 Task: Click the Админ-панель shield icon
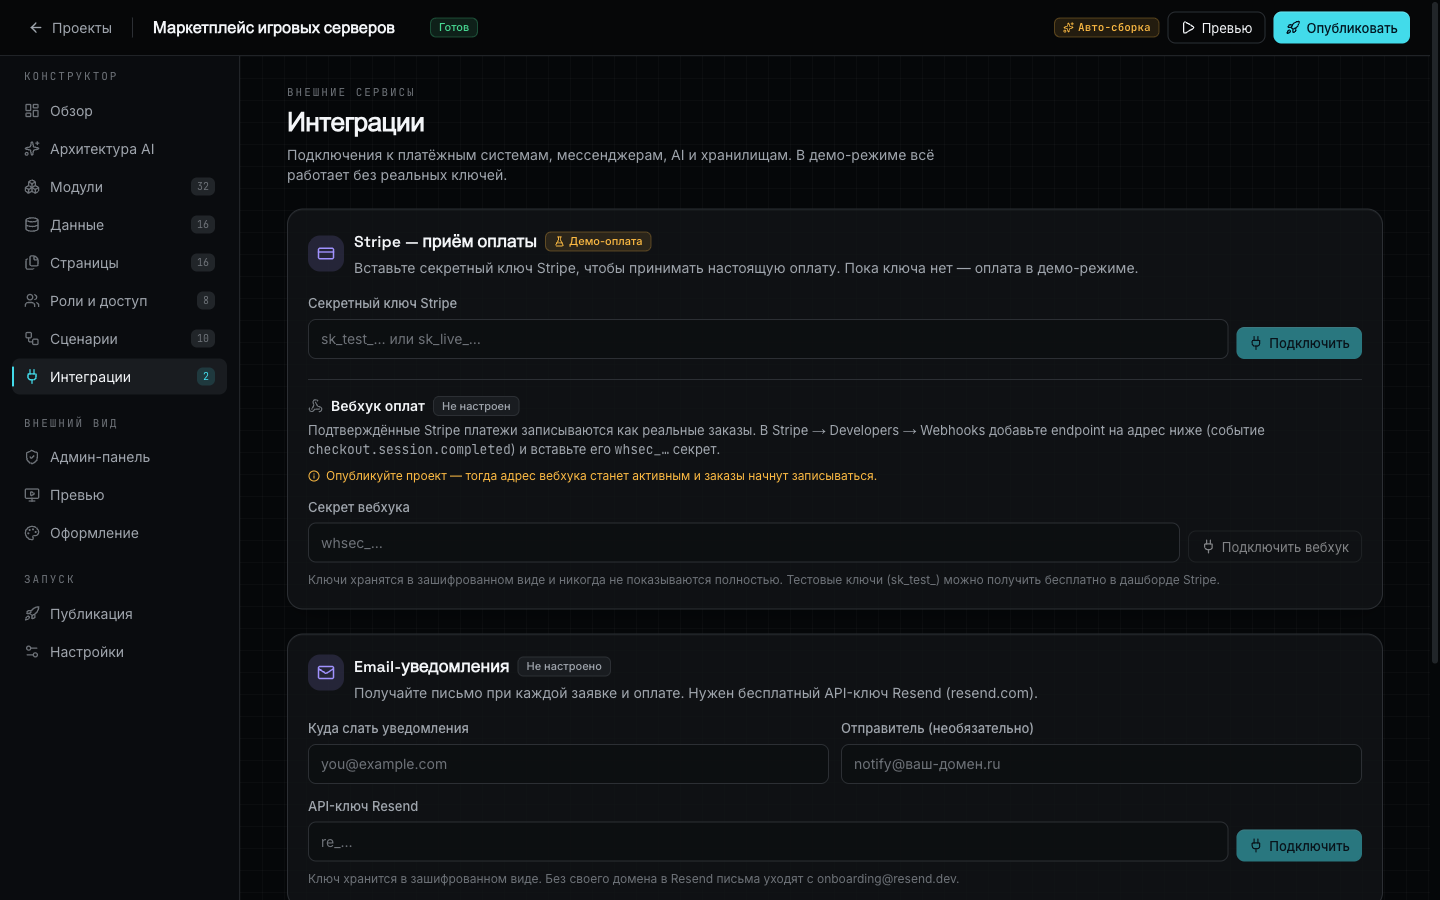32,457
